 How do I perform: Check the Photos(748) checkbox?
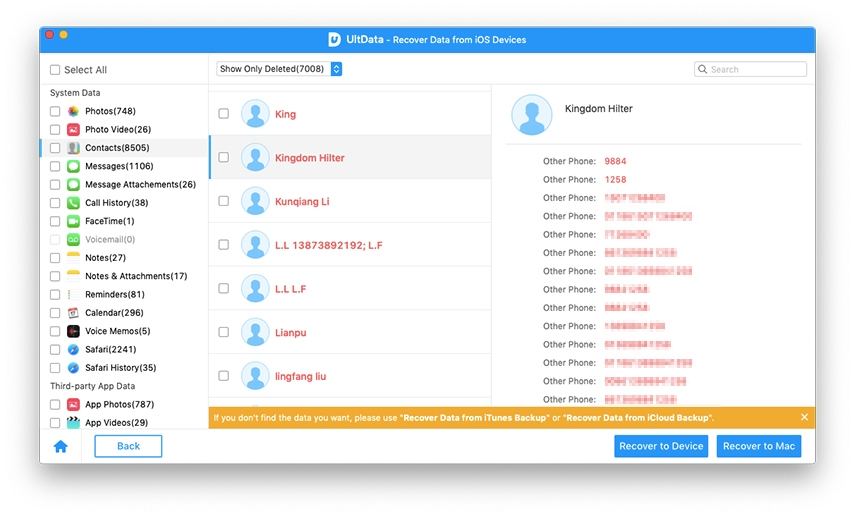click(x=55, y=111)
